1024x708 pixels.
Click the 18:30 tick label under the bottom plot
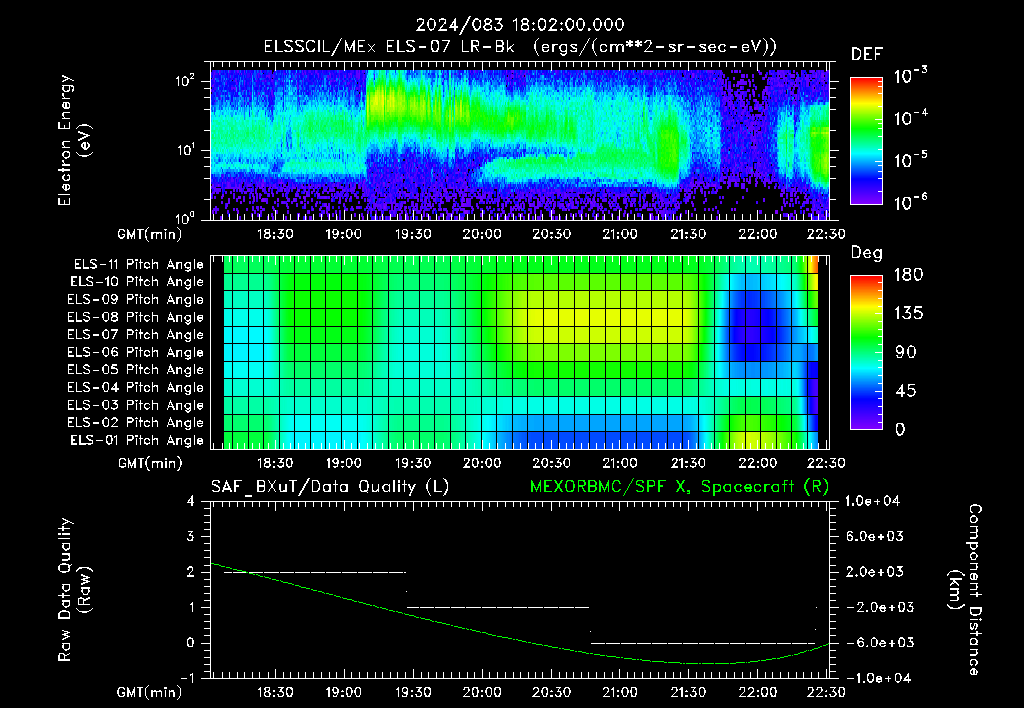275,692
